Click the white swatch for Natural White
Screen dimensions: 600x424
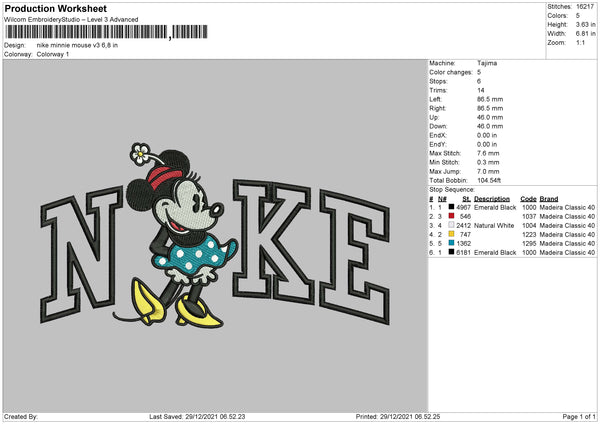452,225
